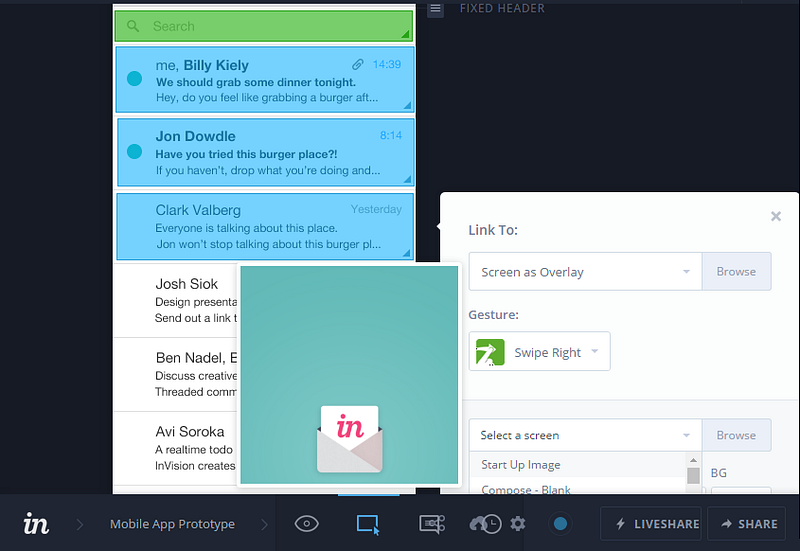Open comment mode icon
This screenshot has width=800, height=551.
(432, 524)
